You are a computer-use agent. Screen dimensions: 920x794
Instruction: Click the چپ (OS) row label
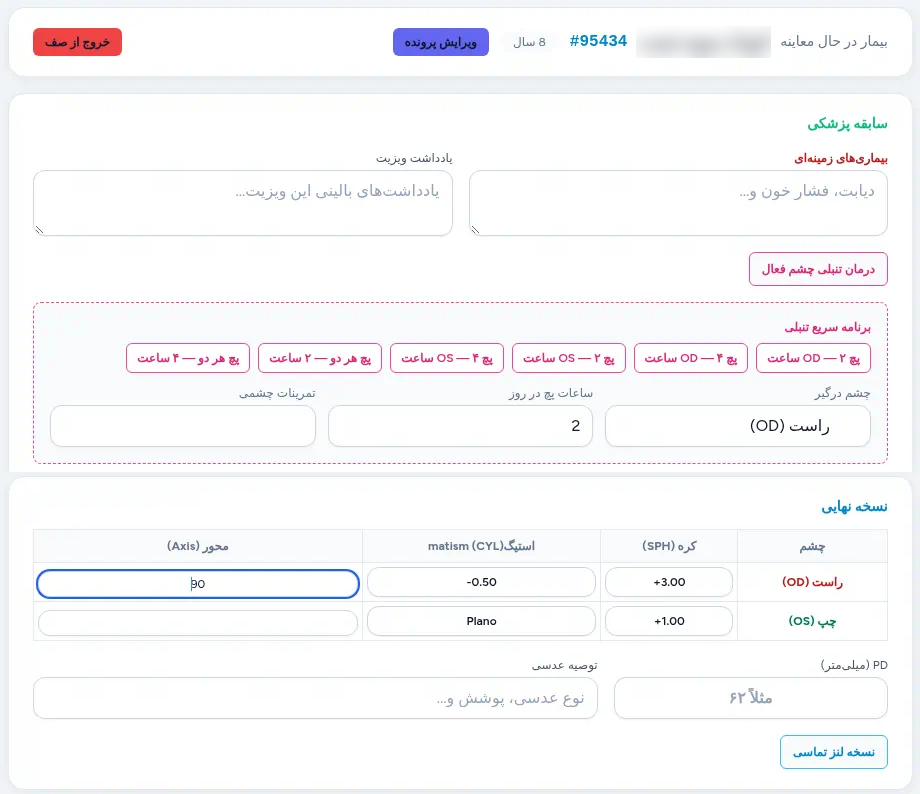click(812, 621)
